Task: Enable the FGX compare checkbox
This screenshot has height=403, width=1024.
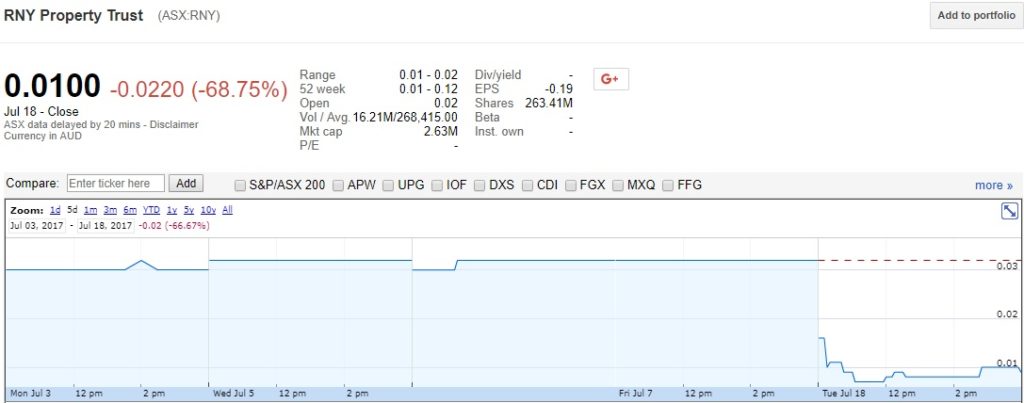Action: tap(570, 185)
